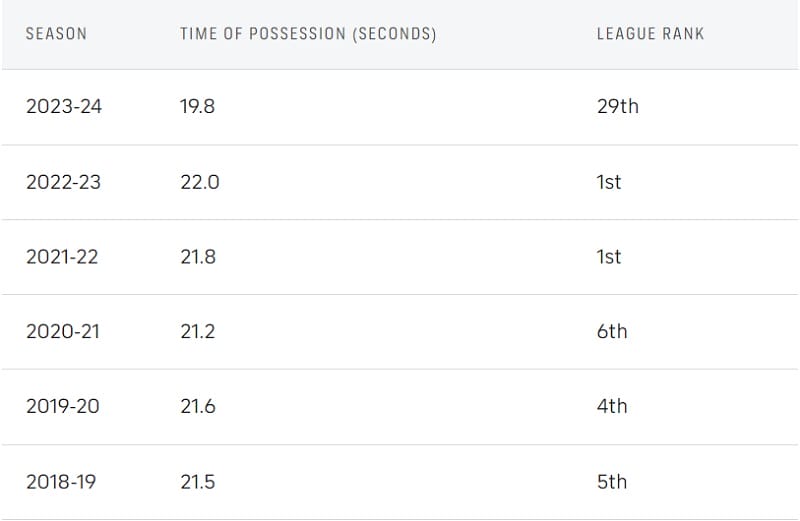Click the 21.5 possession time value
The image size is (800, 521).
pos(197,481)
